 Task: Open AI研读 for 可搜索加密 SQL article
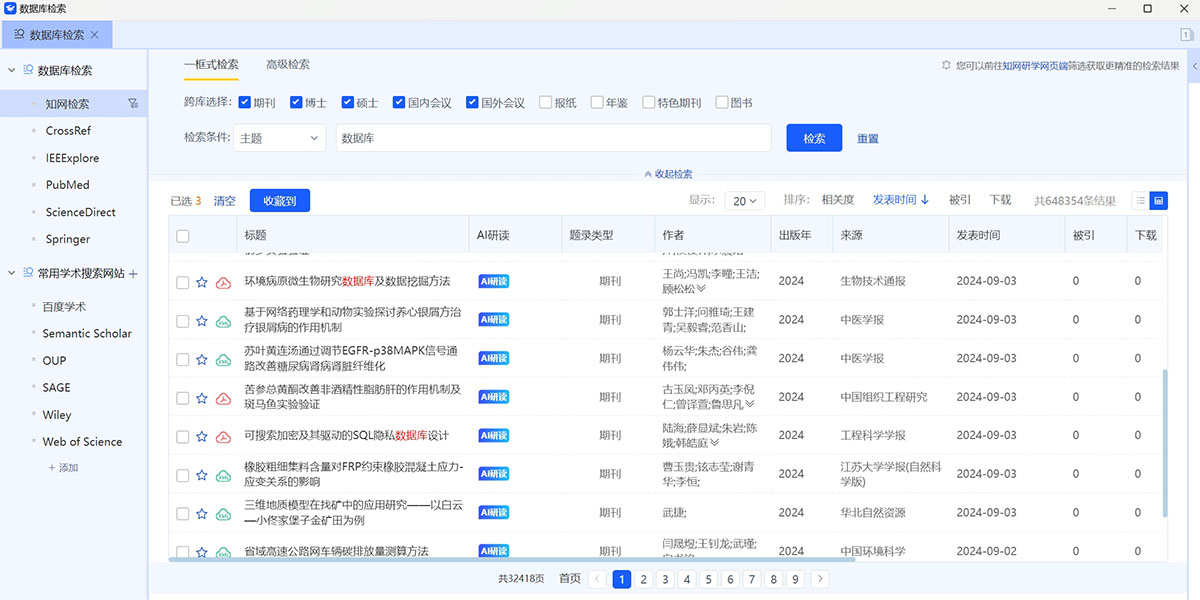point(493,436)
